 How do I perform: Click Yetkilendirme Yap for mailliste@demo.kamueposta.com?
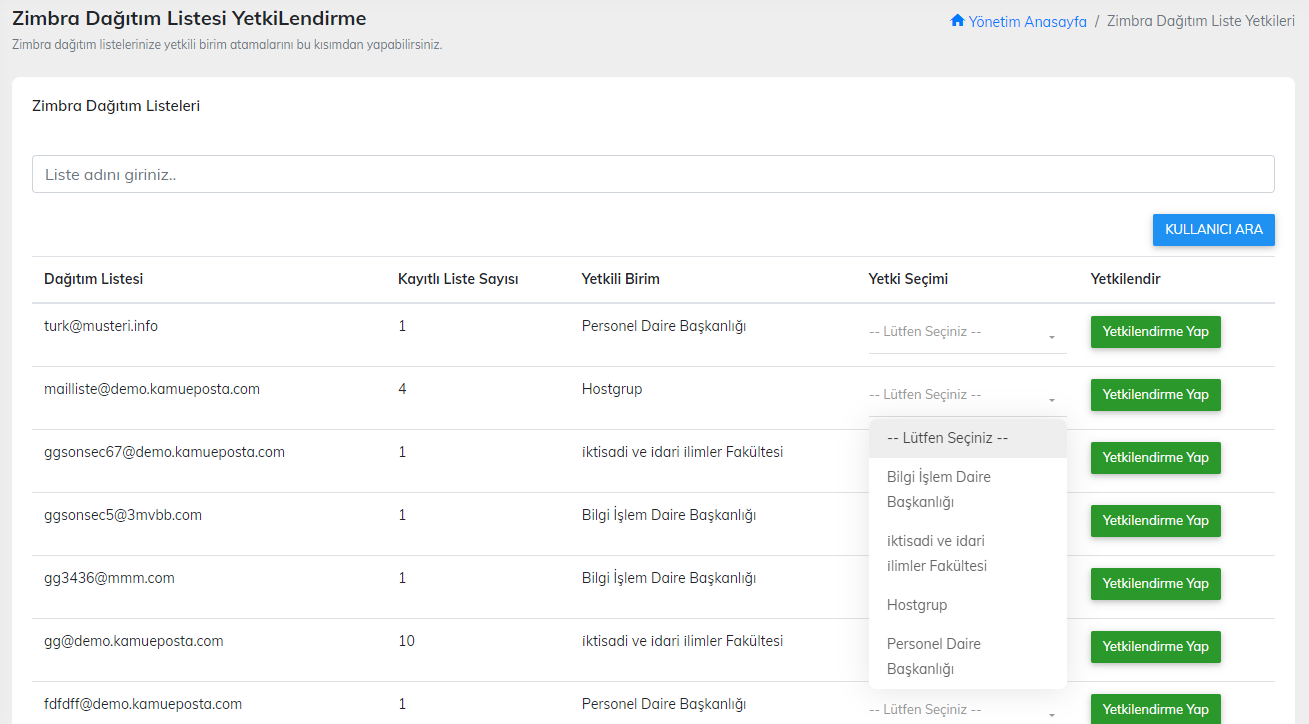[x=1155, y=395]
